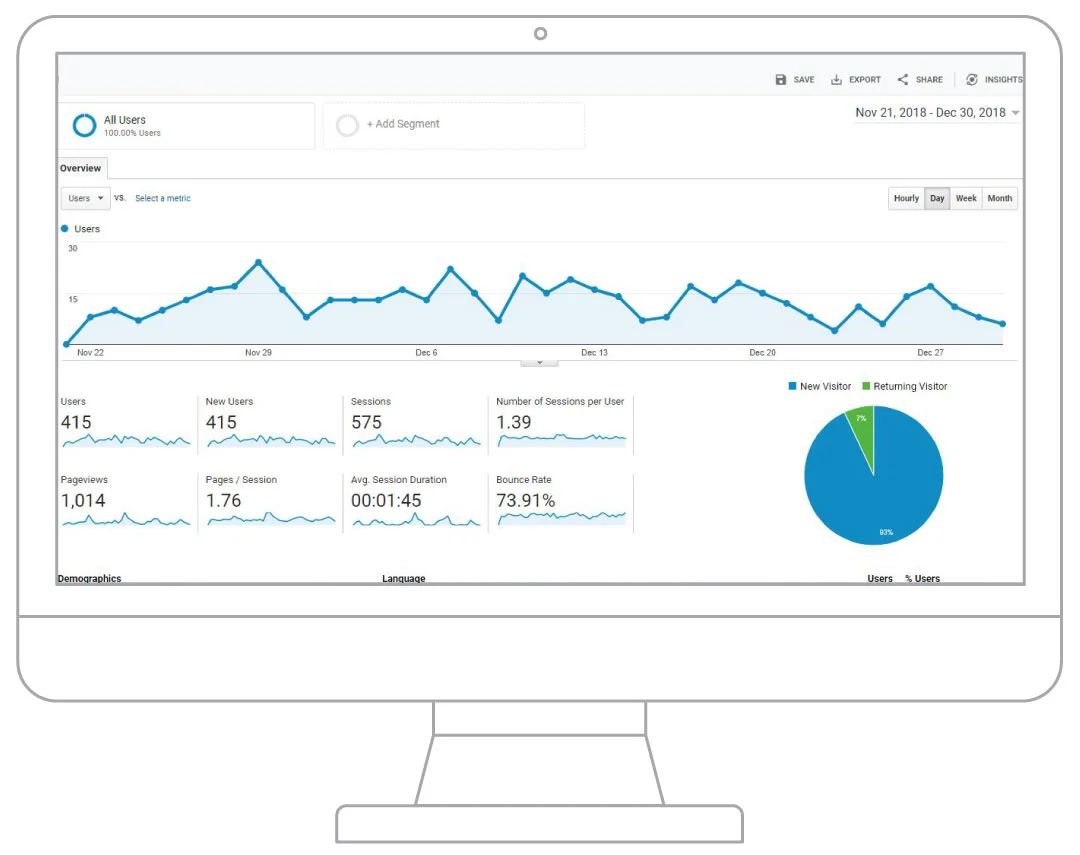Click the Select a metric link
Image resolution: width=1080 pixels, height=855 pixels.
click(x=162, y=198)
